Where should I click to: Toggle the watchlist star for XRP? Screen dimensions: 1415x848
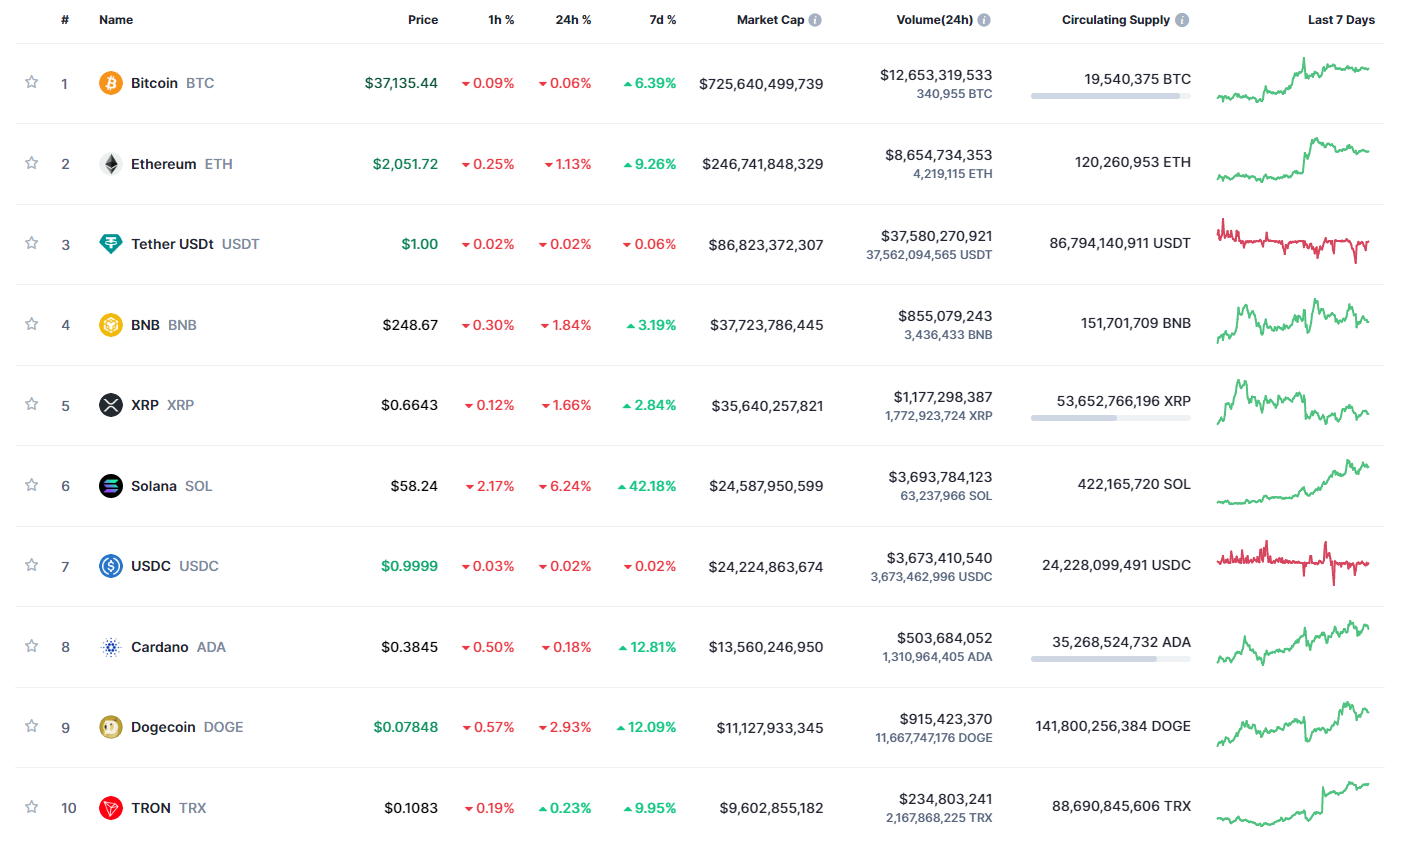click(x=32, y=404)
